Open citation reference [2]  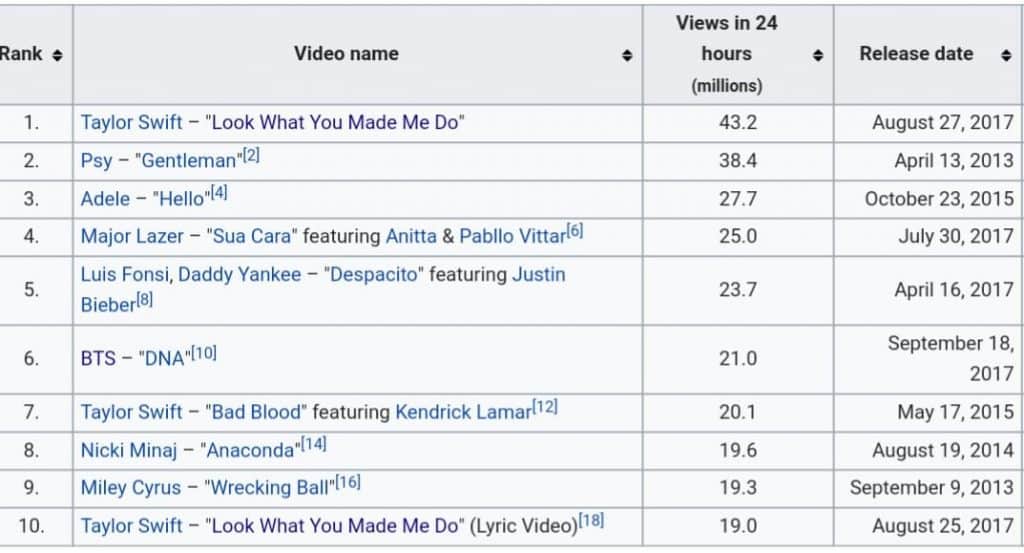click(x=251, y=156)
